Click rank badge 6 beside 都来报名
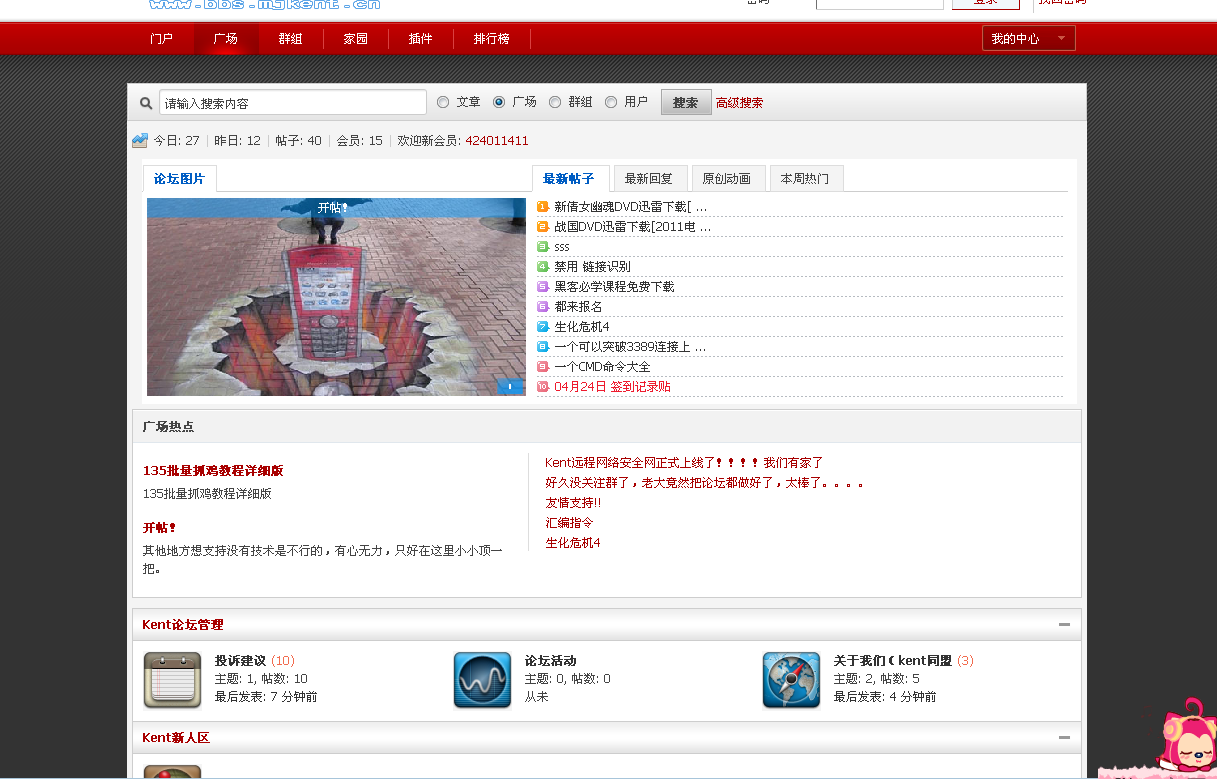This screenshot has width=1217, height=779. coord(543,307)
